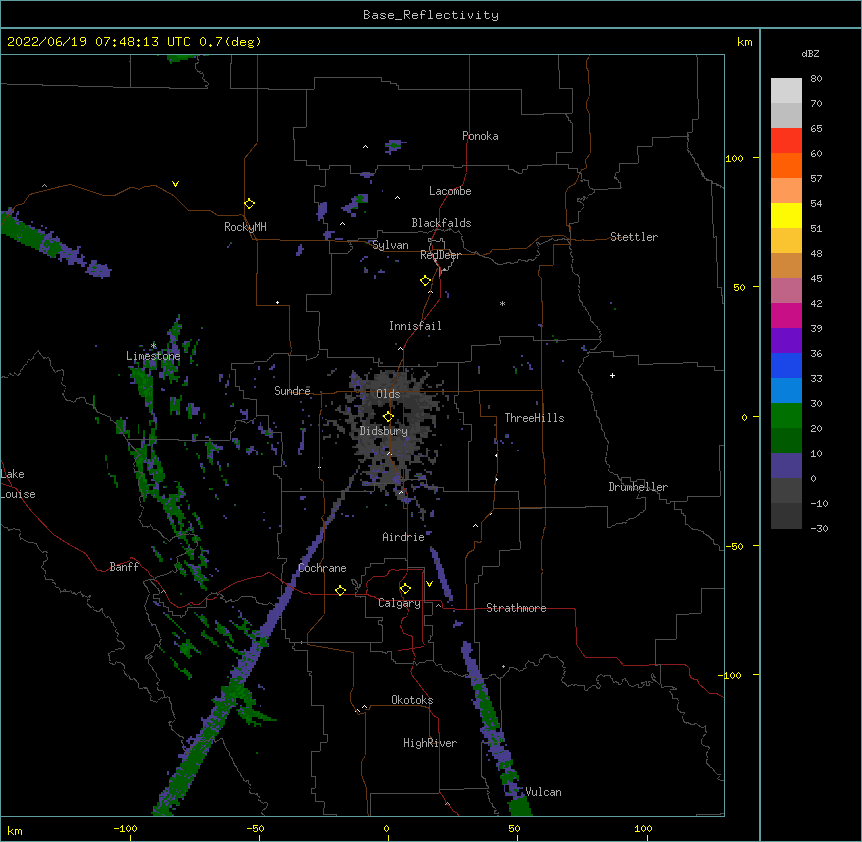Click the Didsbury town label

pos(383,431)
